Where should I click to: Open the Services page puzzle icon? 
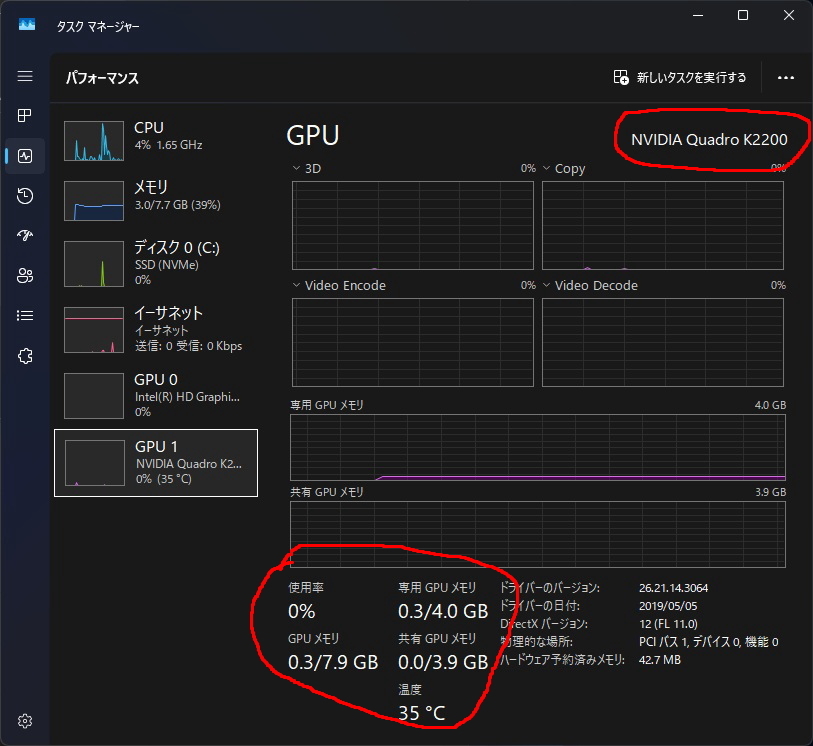(x=25, y=356)
